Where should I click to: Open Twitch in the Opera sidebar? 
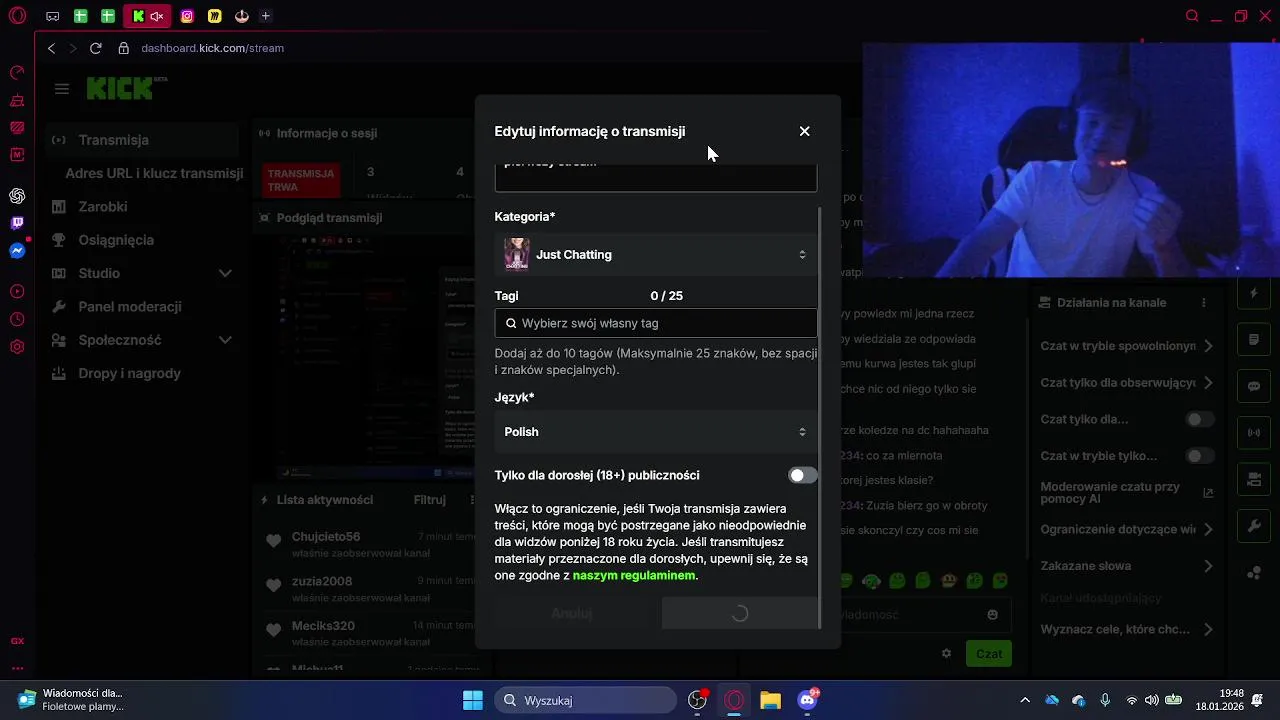pos(17,223)
